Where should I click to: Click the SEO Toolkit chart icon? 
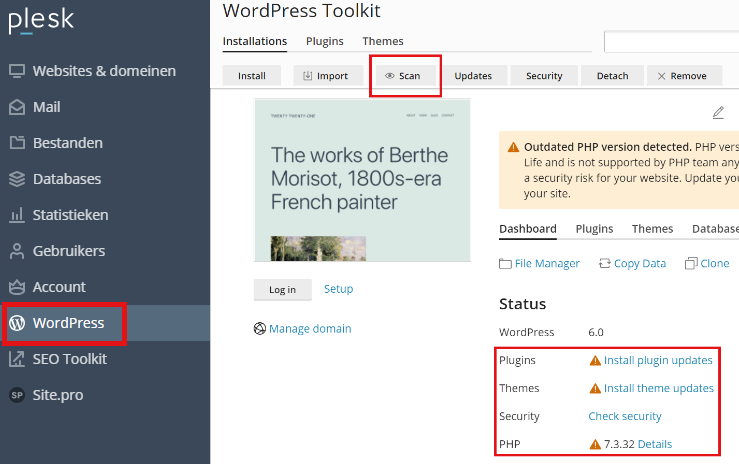(17, 359)
